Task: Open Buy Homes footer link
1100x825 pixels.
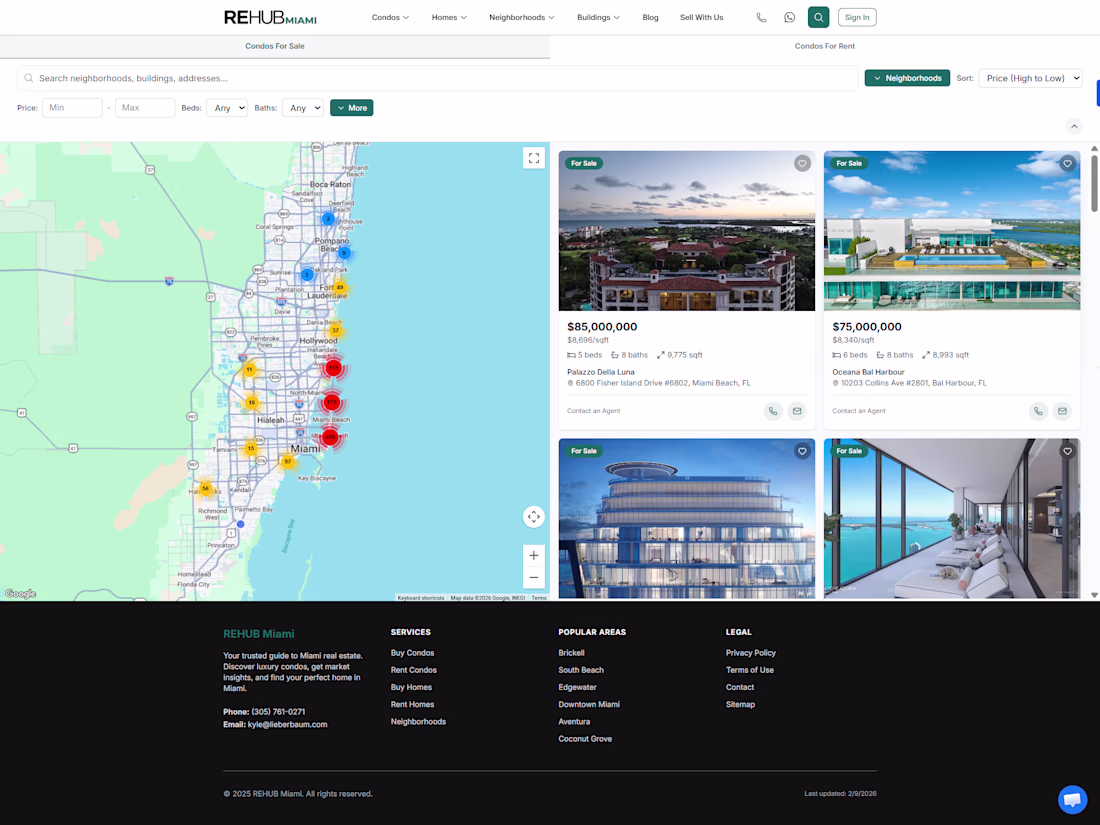Action: pyautogui.click(x=411, y=688)
